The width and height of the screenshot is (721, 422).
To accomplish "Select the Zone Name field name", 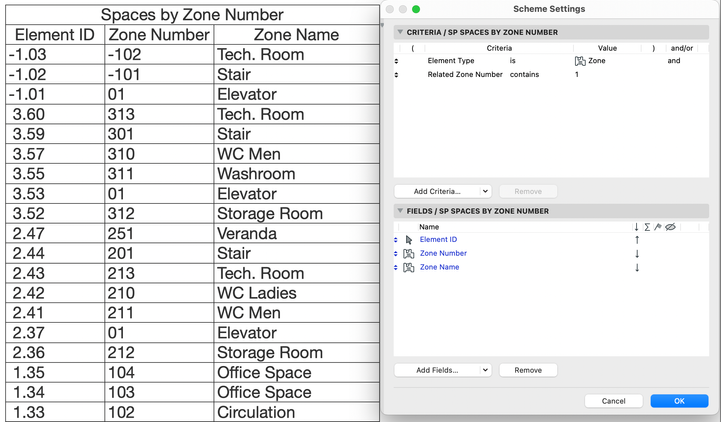I will [x=439, y=267].
